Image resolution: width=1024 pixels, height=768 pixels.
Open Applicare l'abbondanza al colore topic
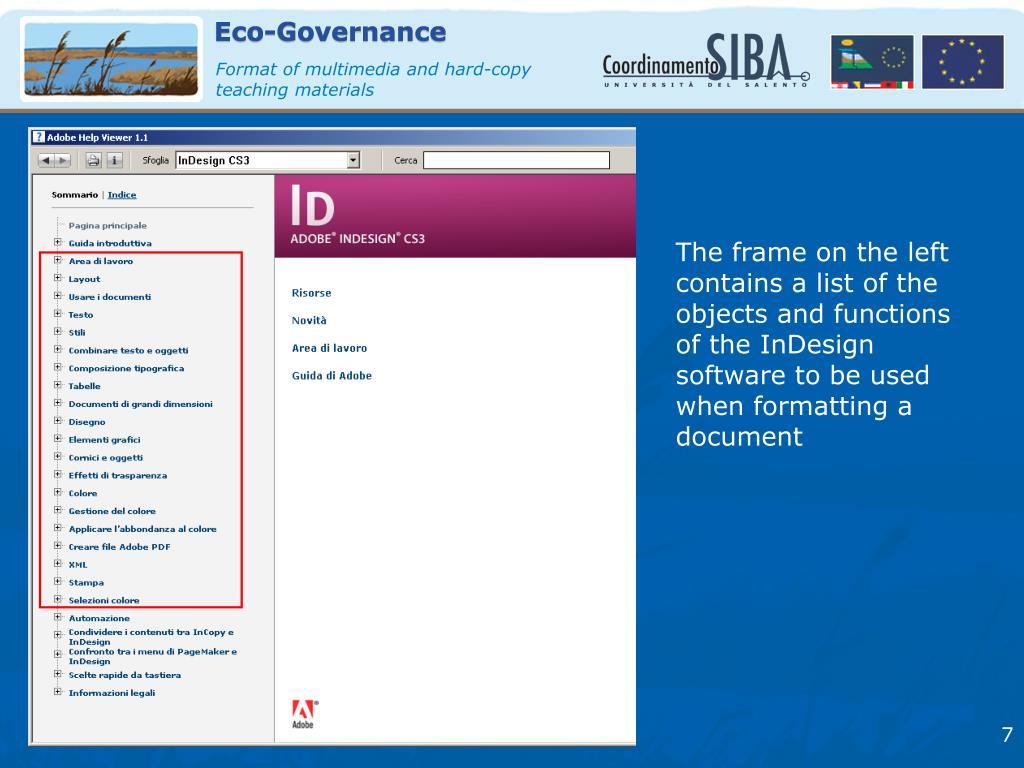click(x=142, y=529)
